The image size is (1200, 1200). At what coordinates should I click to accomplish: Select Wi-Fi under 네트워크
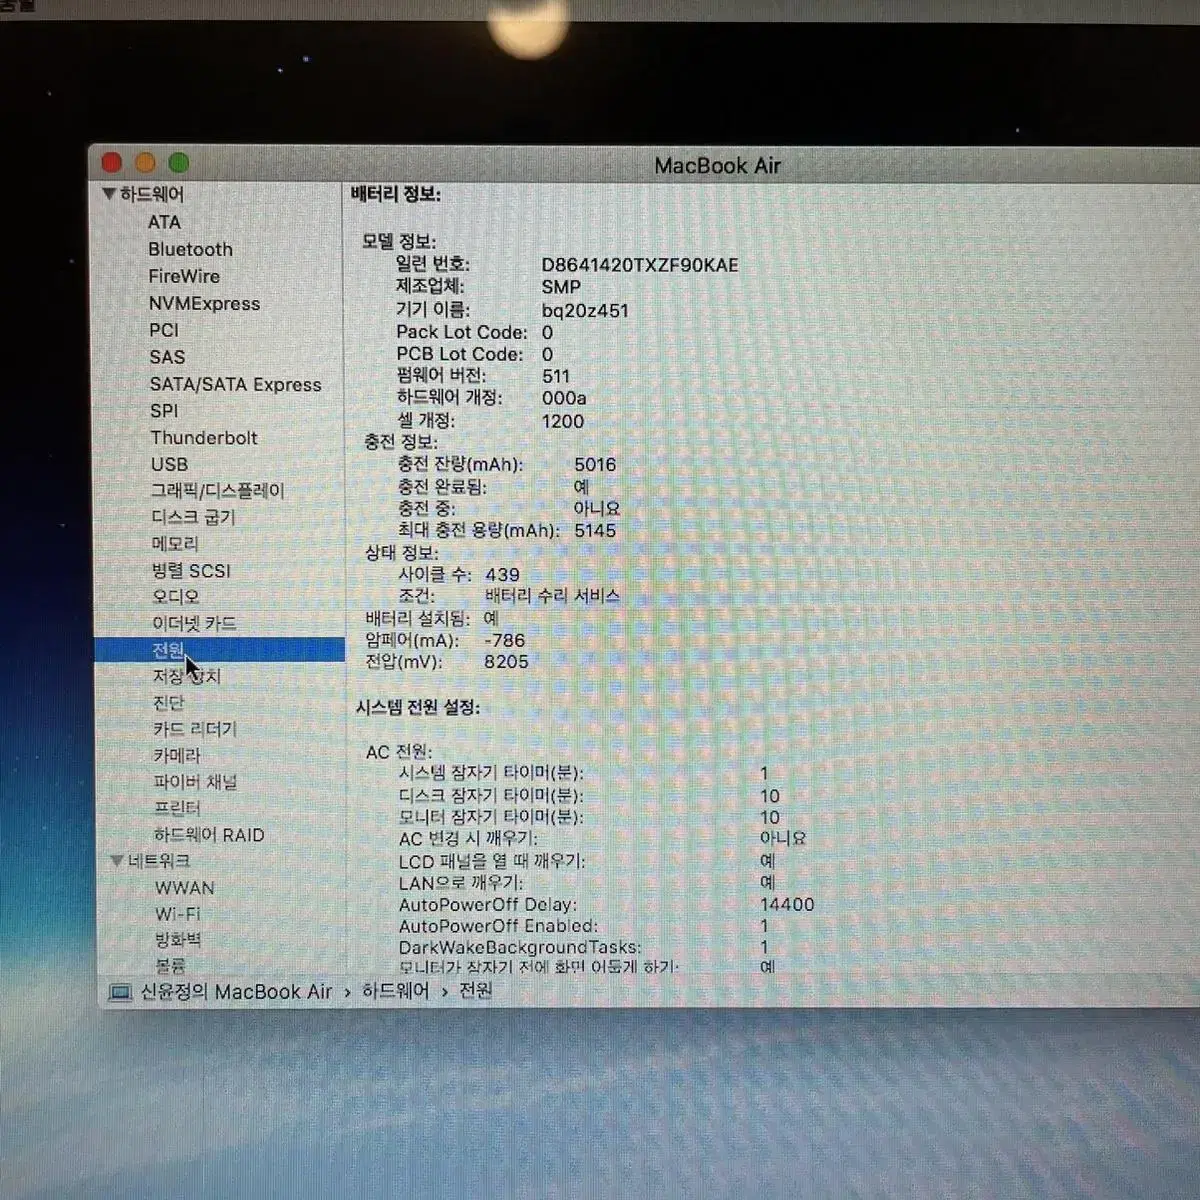tap(178, 914)
